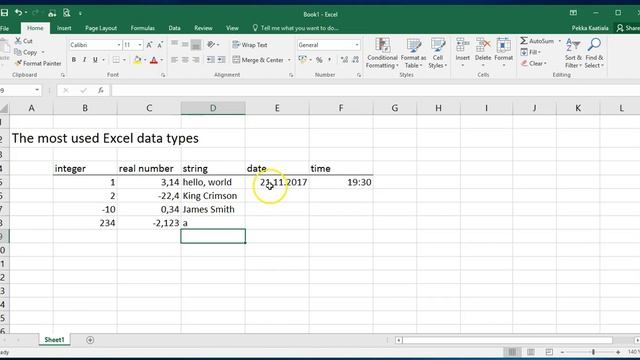
Task: Click Increase Font Size icon
Action: [149, 45]
